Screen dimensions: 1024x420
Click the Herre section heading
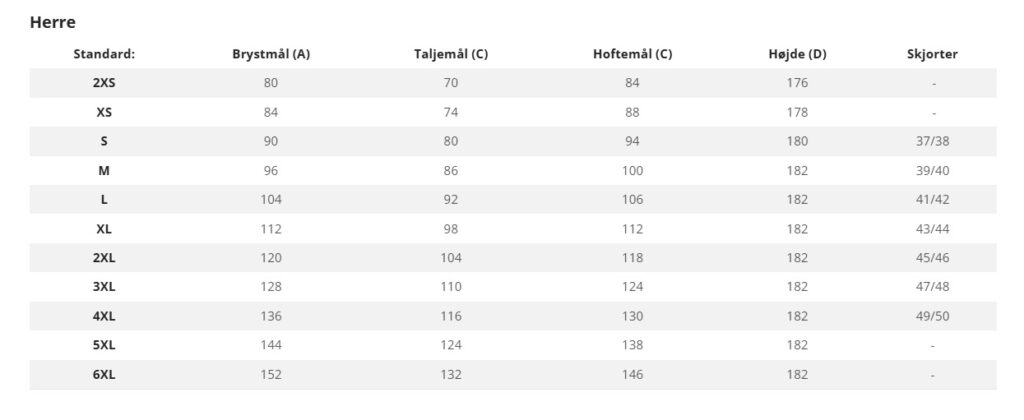tap(53, 21)
